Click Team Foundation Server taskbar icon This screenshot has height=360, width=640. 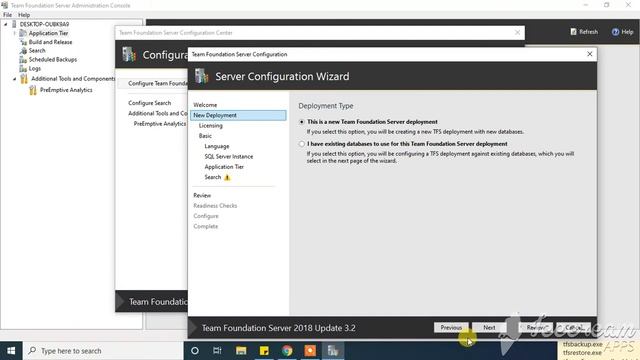click(333, 351)
